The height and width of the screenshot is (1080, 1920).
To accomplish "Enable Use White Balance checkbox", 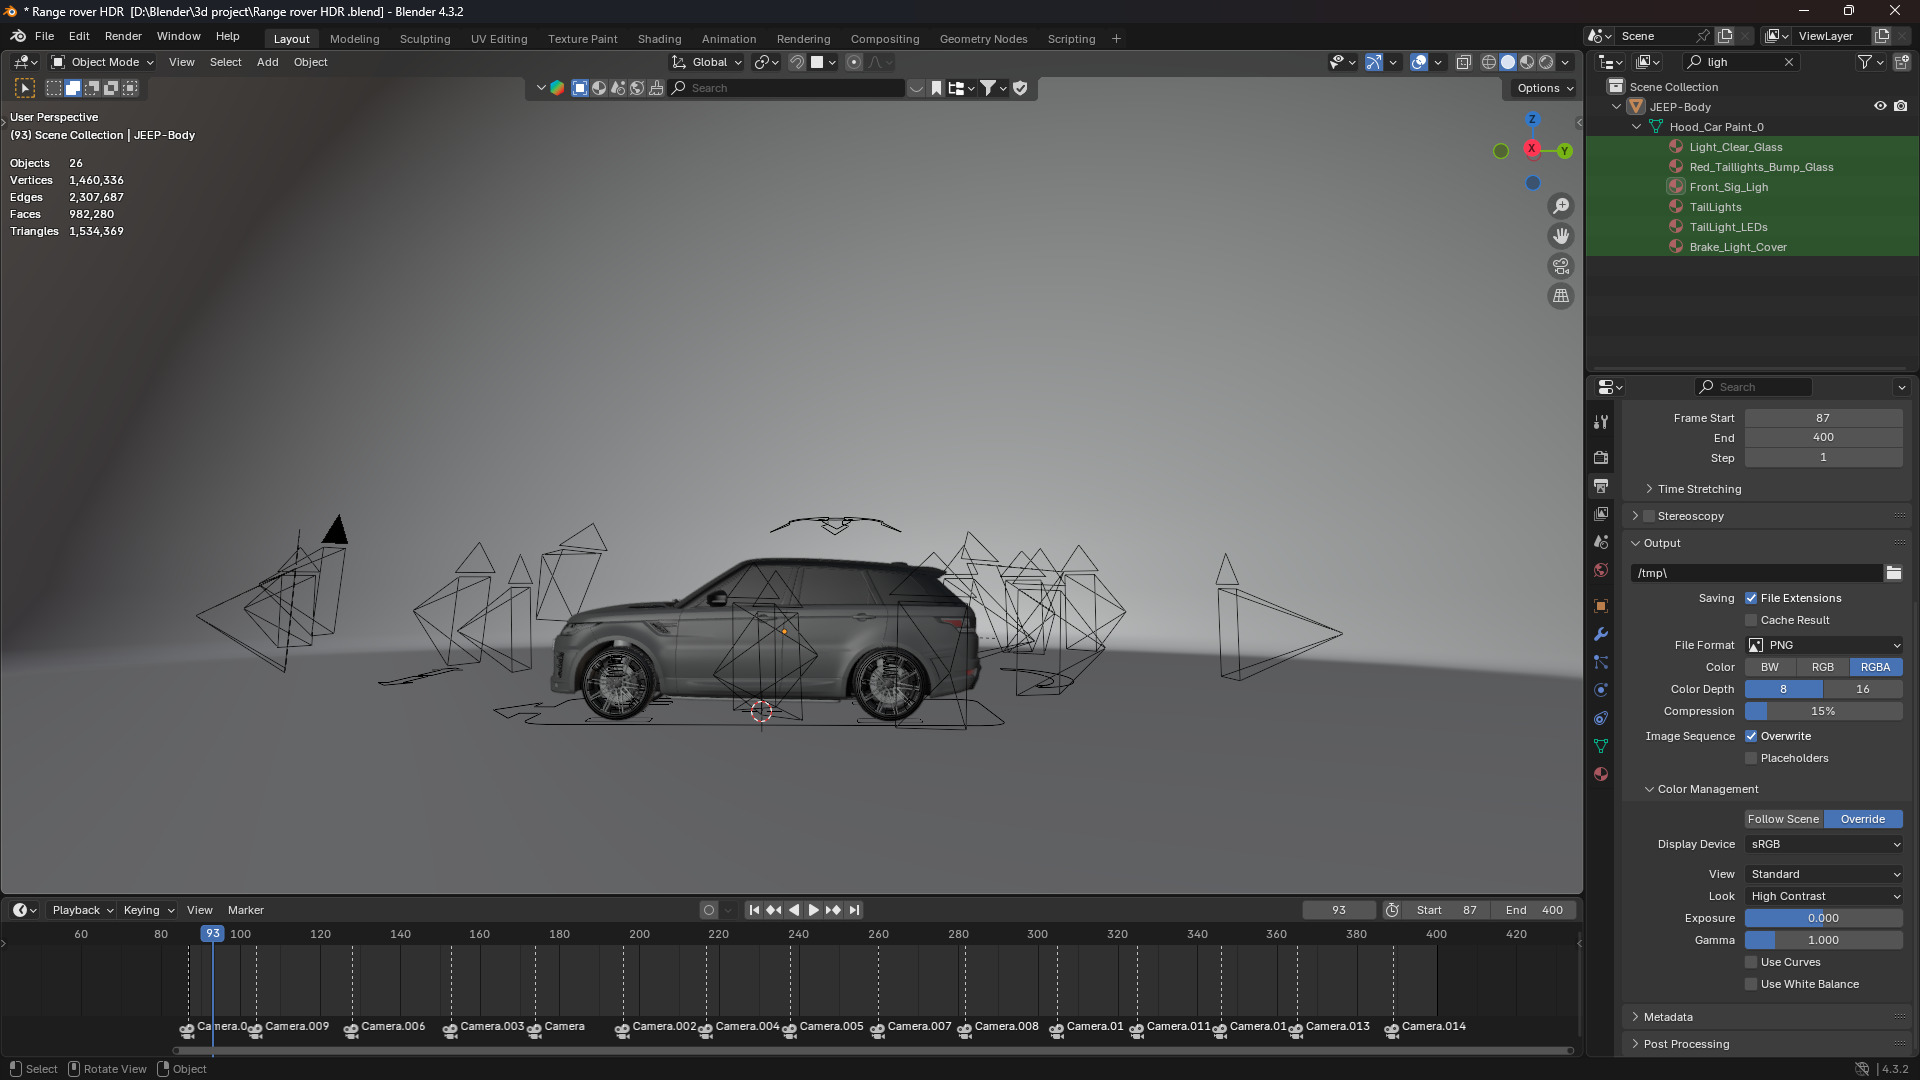I will 1751,984.
